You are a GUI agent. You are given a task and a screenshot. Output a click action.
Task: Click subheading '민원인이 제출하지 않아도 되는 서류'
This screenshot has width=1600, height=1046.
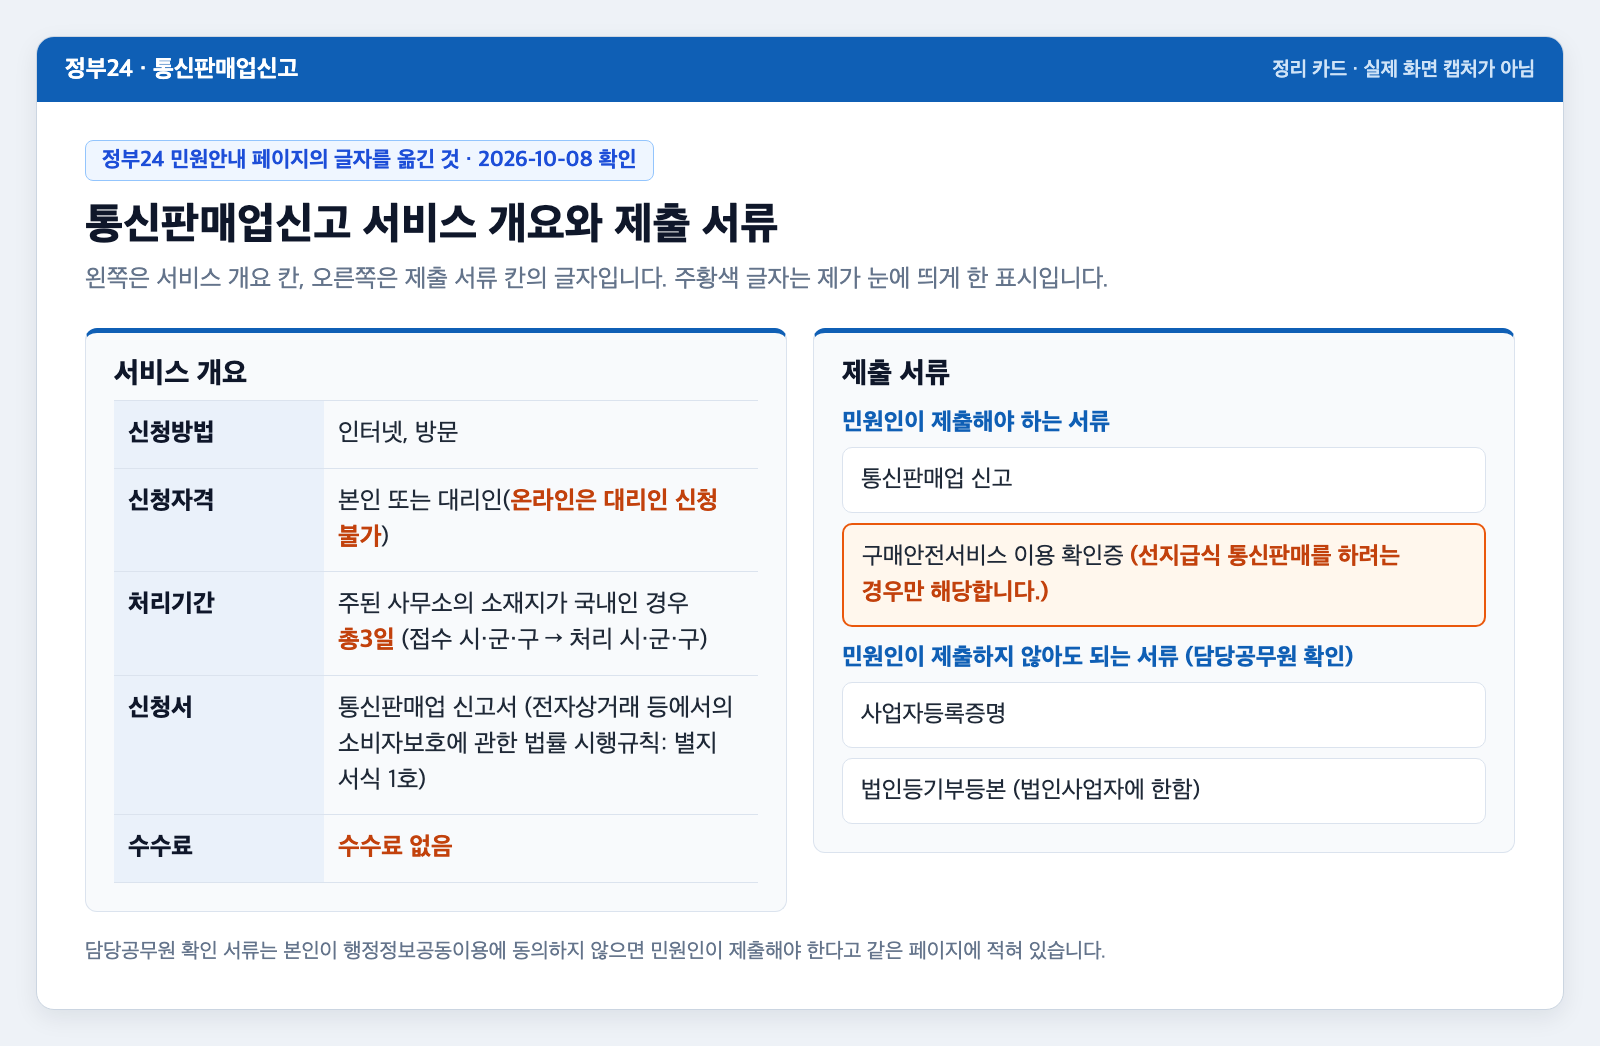point(1097,656)
